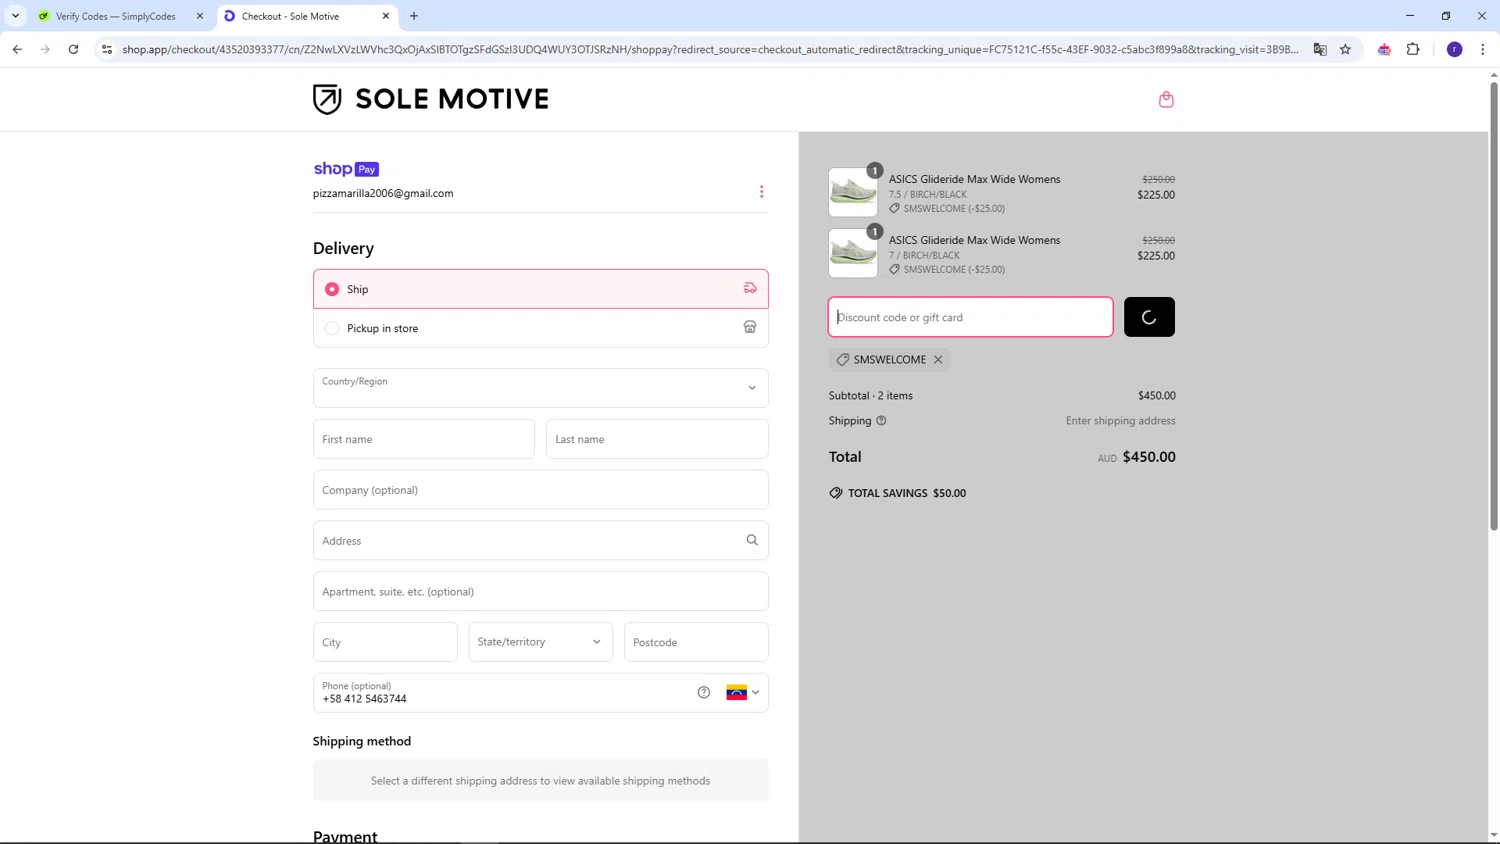Select Pickup in store radio button
The height and width of the screenshot is (844, 1500).
pyautogui.click(x=332, y=328)
